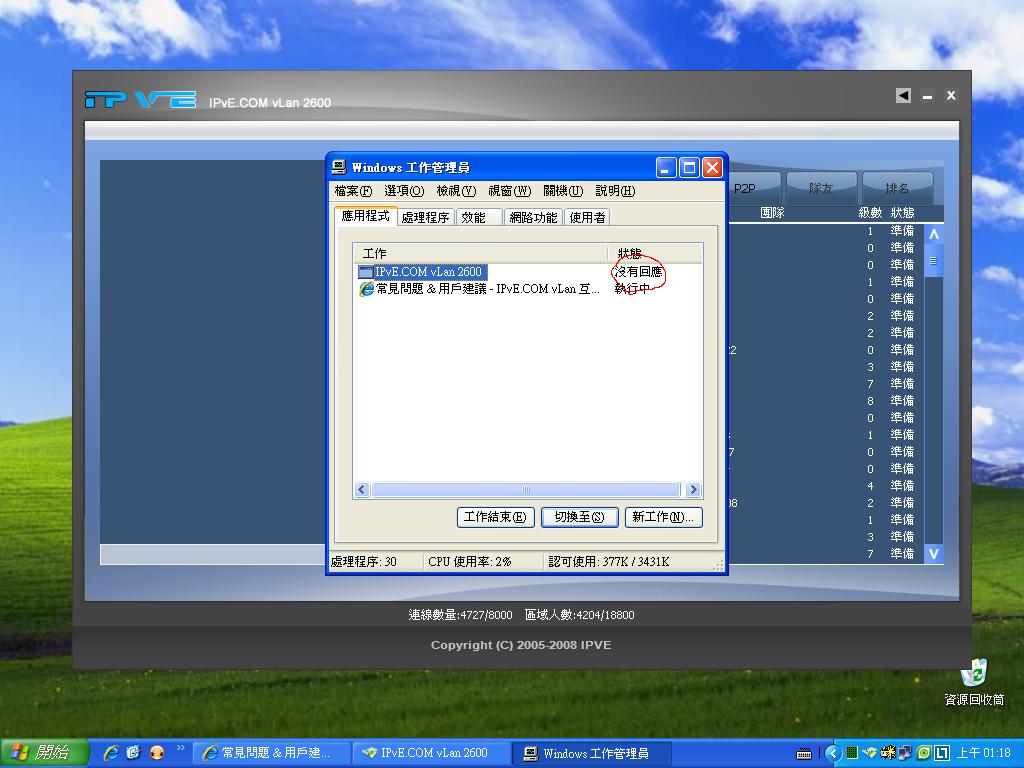Open Recycle Bin 資源回收筒 on the desktop

point(974,682)
